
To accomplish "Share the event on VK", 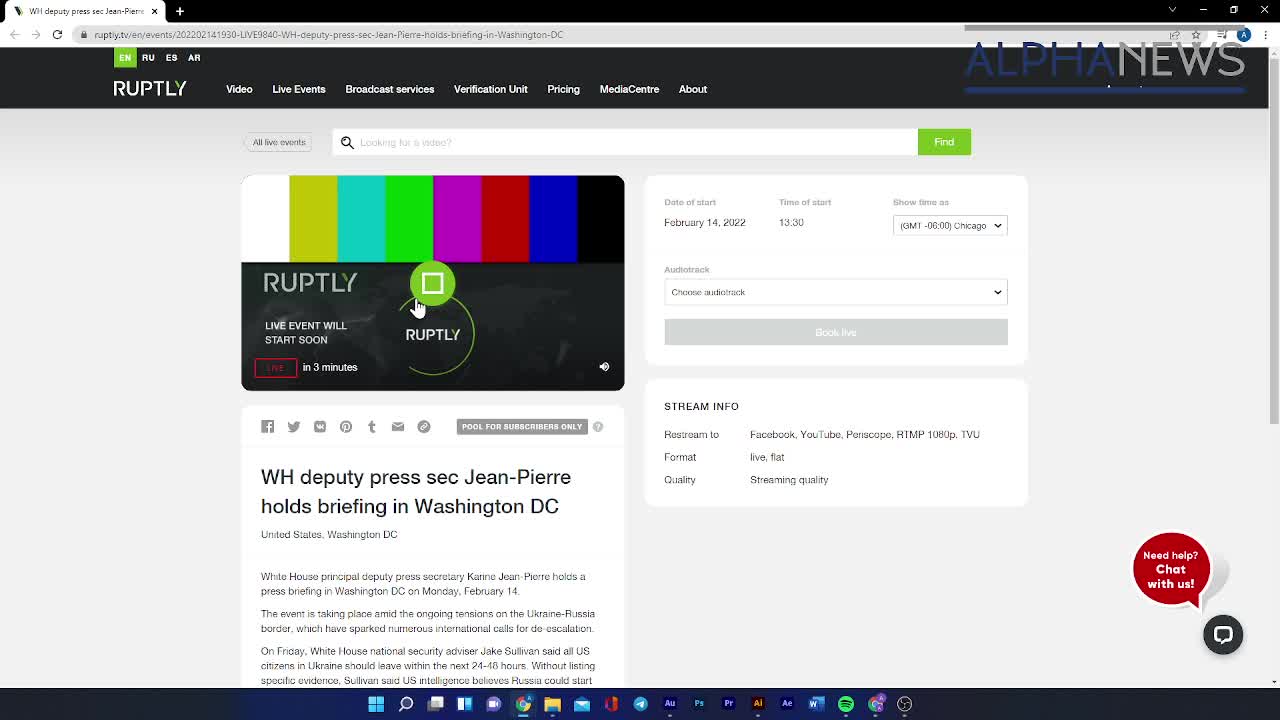I will [320, 427].
